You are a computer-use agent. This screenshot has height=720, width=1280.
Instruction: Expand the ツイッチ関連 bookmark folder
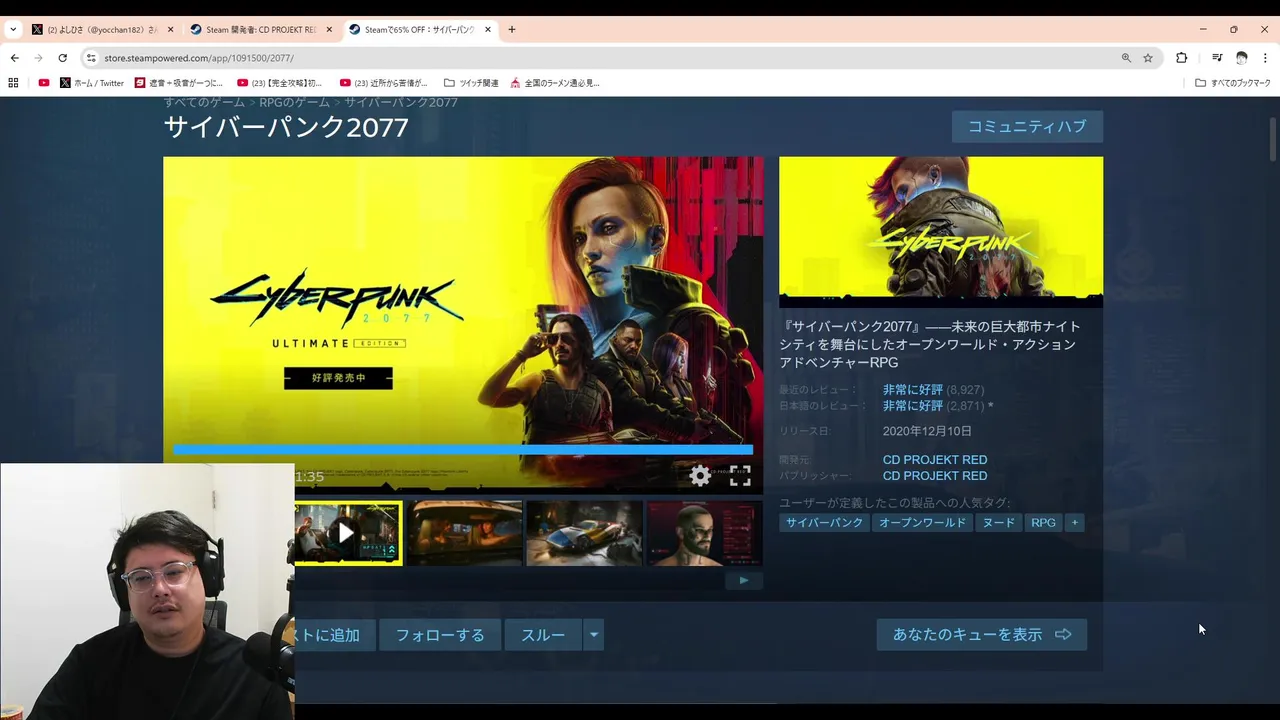pyautogui.click(x=471, y=83)
